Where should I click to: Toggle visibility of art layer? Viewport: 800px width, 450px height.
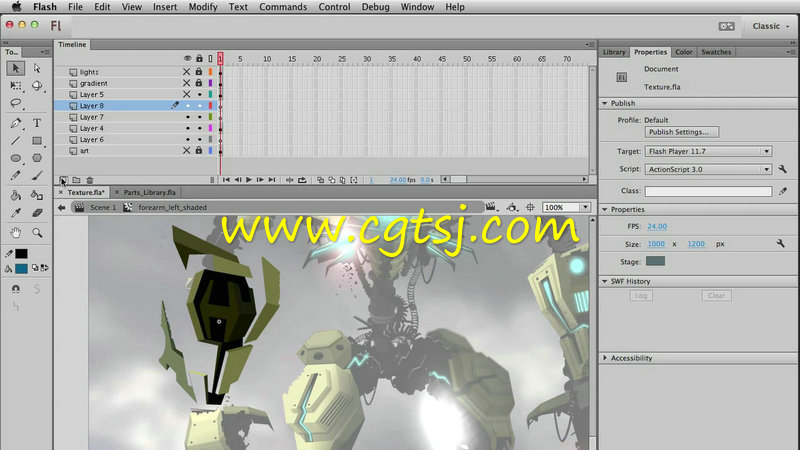click(187, 151)
